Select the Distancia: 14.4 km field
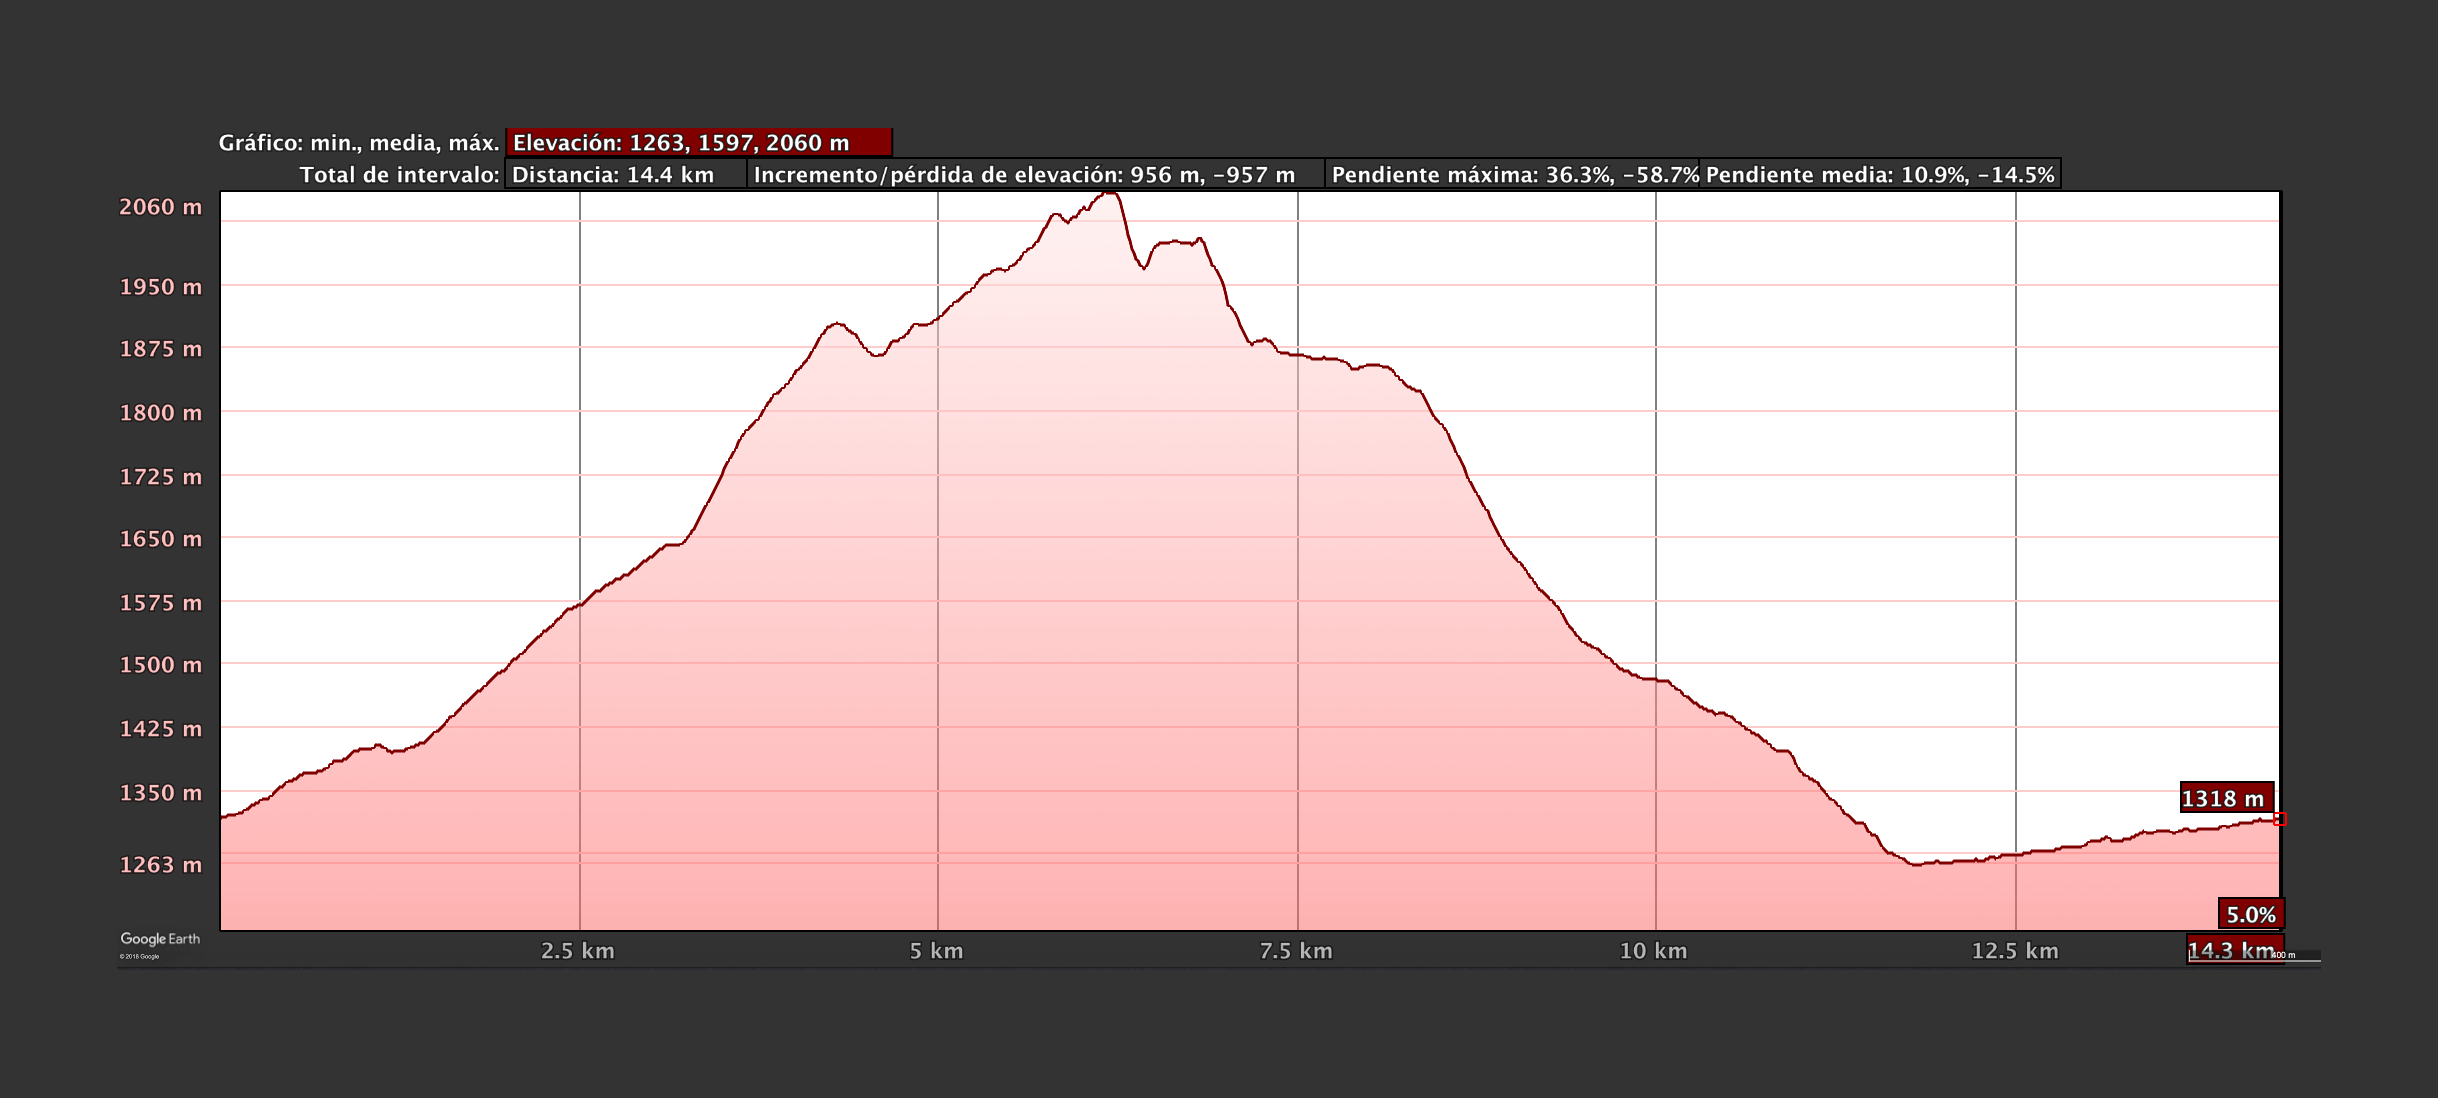The width and height of the screenshot is (2438, 1098). [x=625, y=175]
